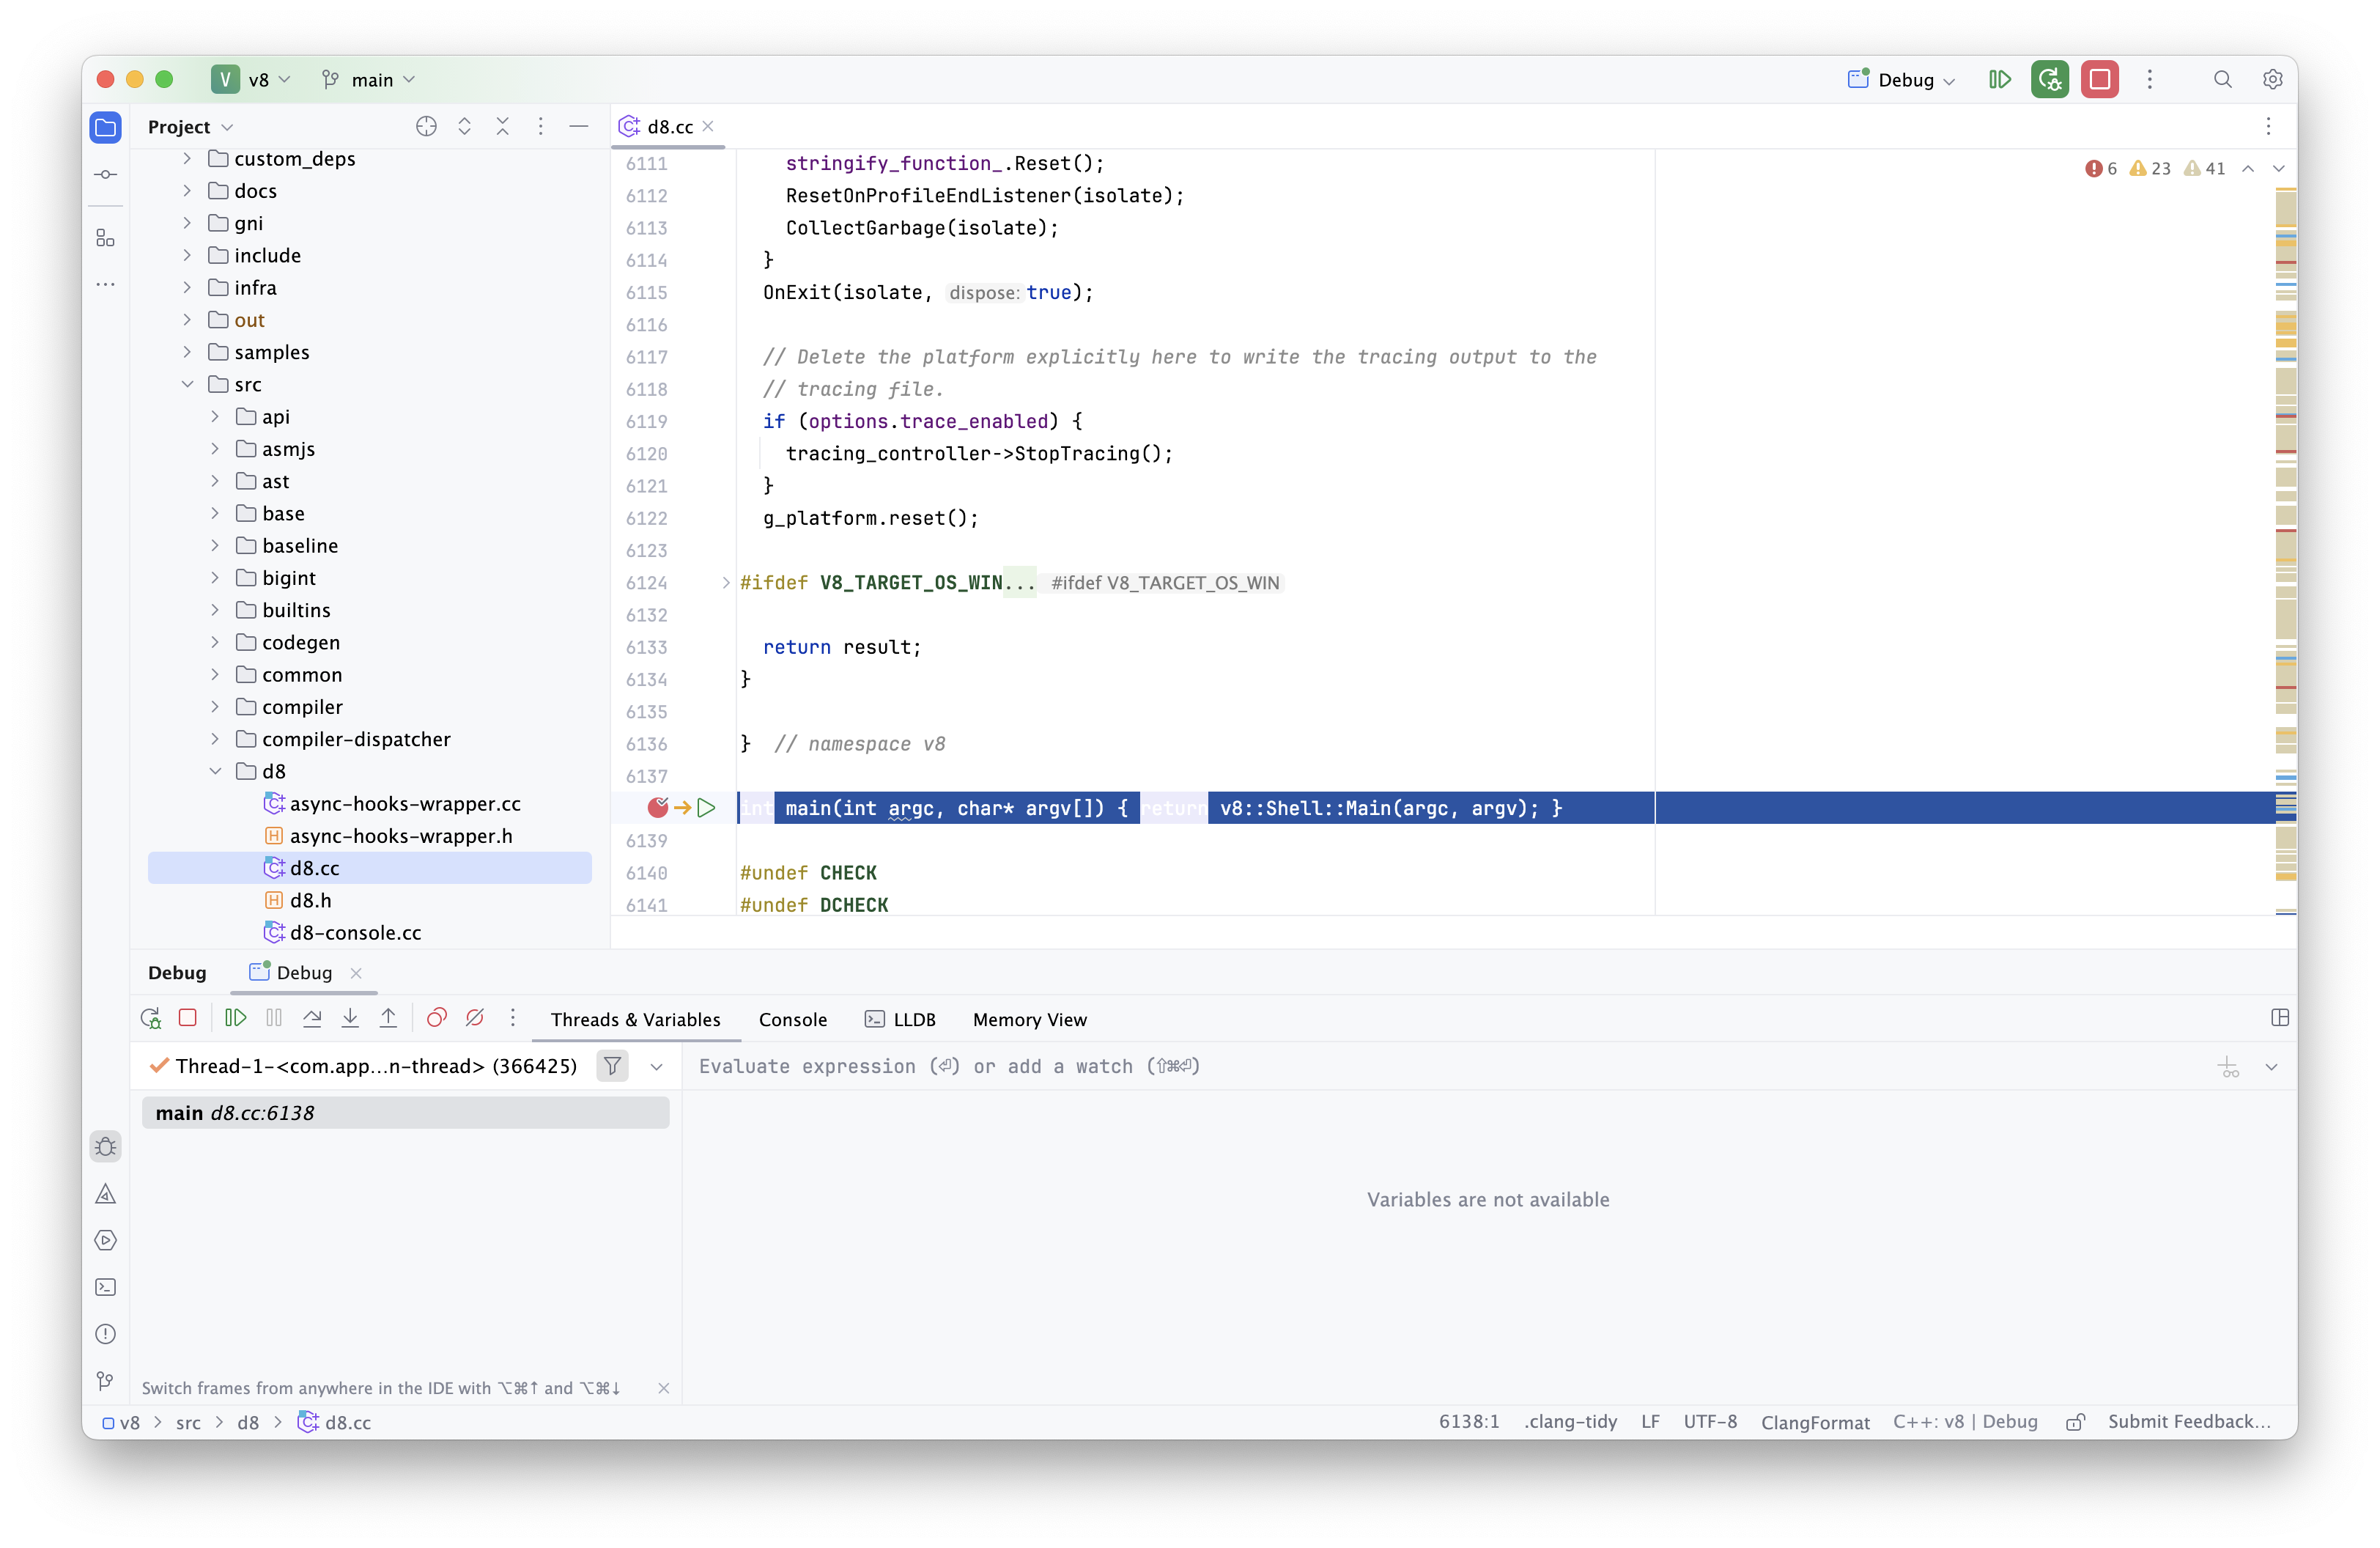Click Step Into debug icon
The height and width of the screenshot is (1548, 2380).
click(x=350, y=1018)
